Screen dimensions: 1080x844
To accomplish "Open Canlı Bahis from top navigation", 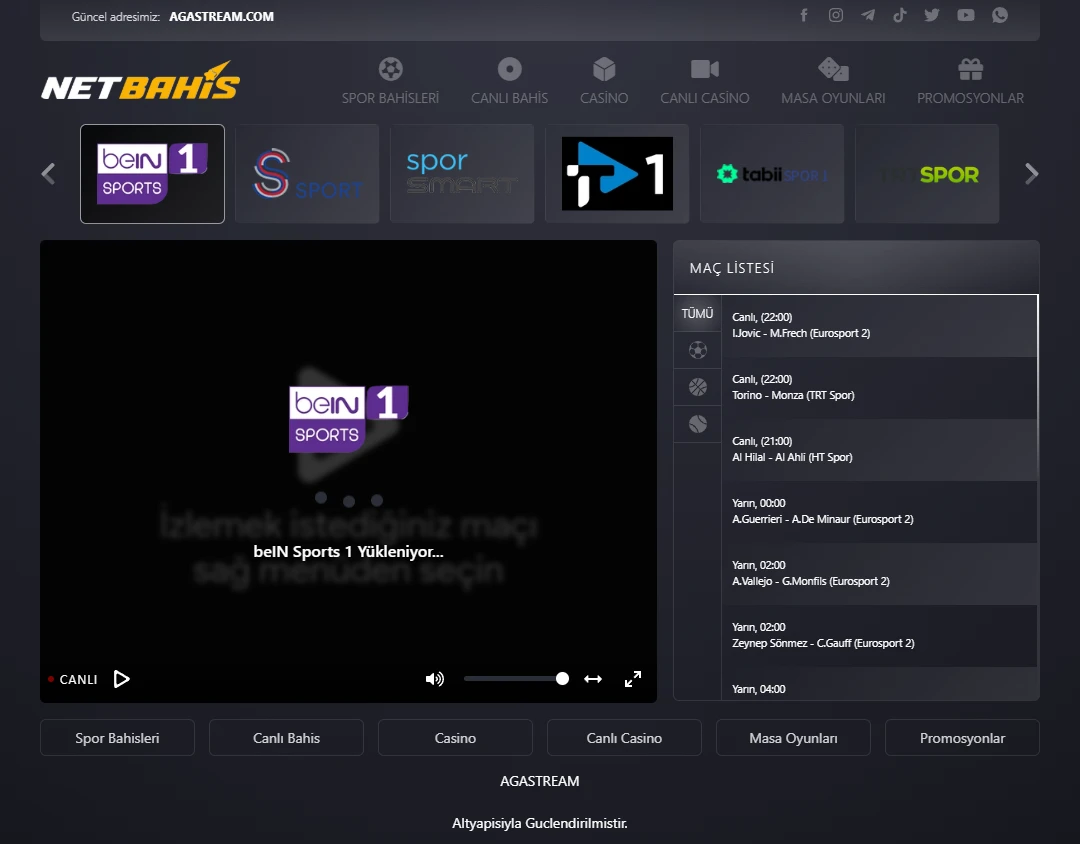I will pyautogui.click(x=510, y=81).
